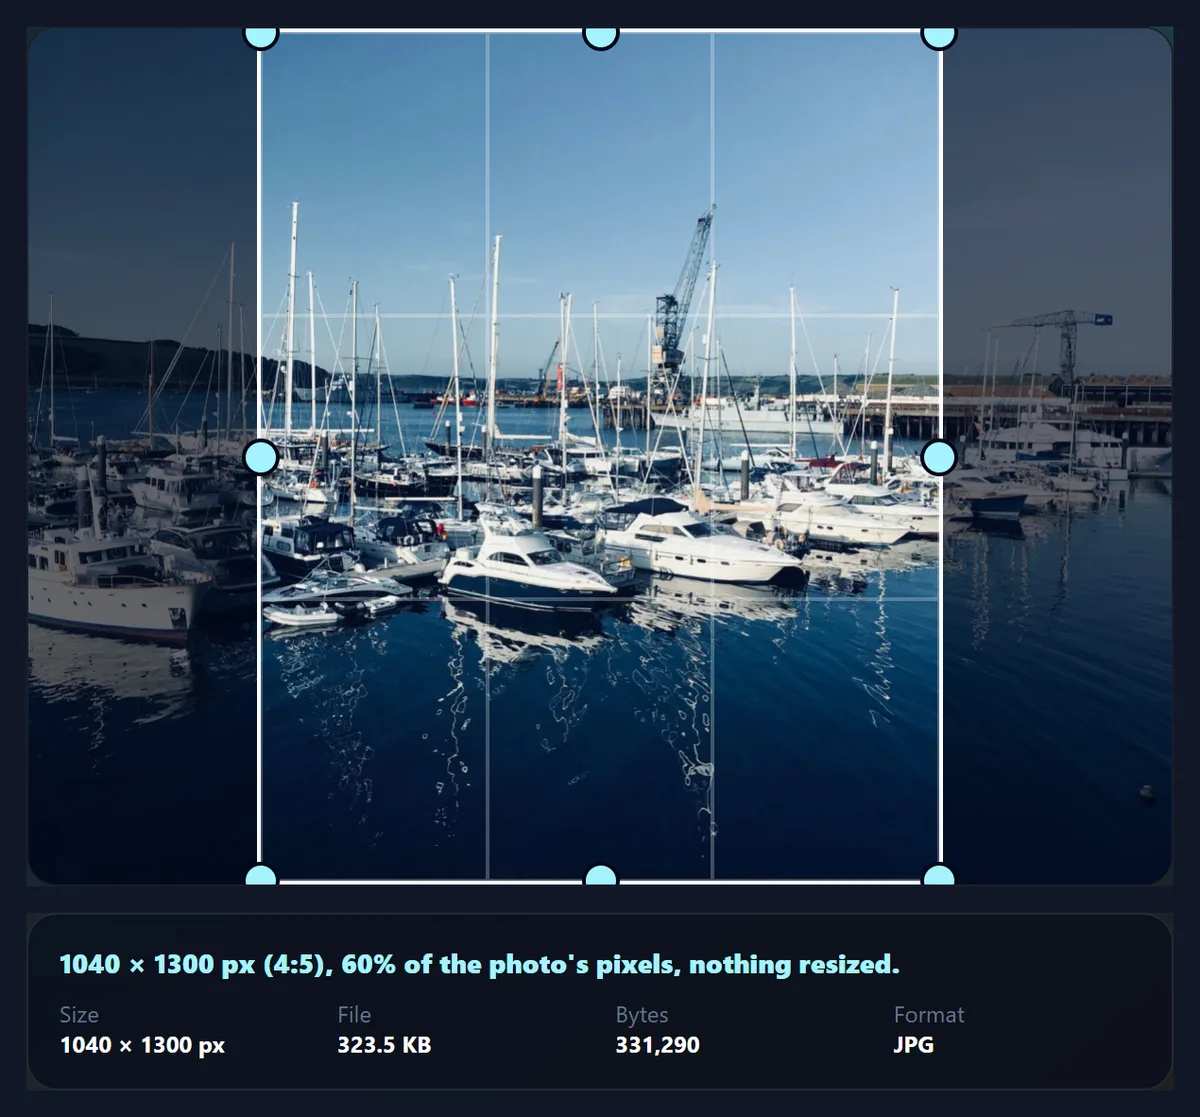Click the right-edge middle crop handle
1200x1117 pixels.
click(x=939, y=457)
